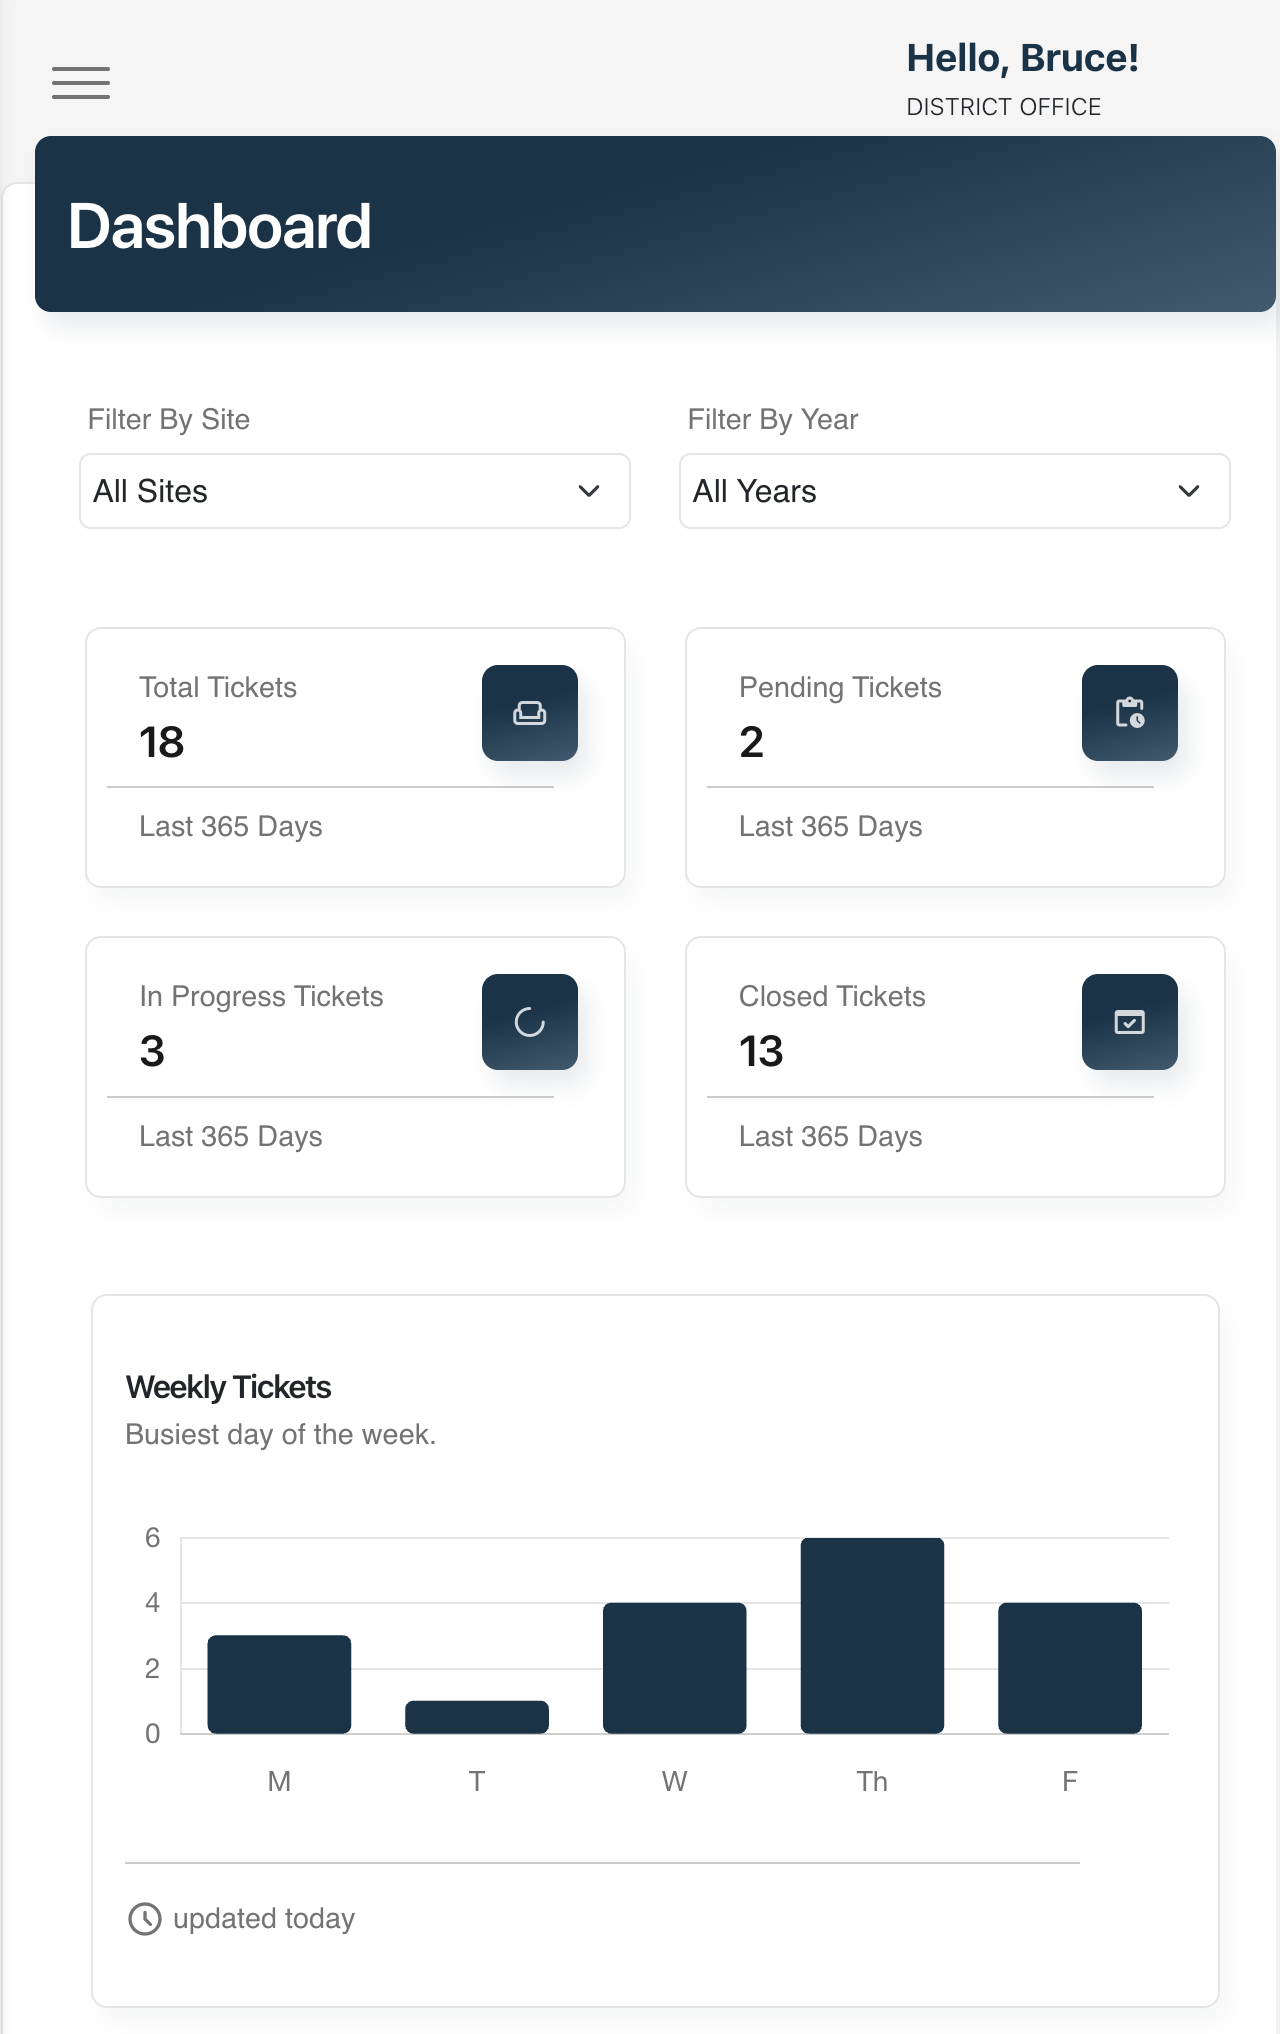Click the Tuesday bar in the chart

click(x=477, y=1717)
